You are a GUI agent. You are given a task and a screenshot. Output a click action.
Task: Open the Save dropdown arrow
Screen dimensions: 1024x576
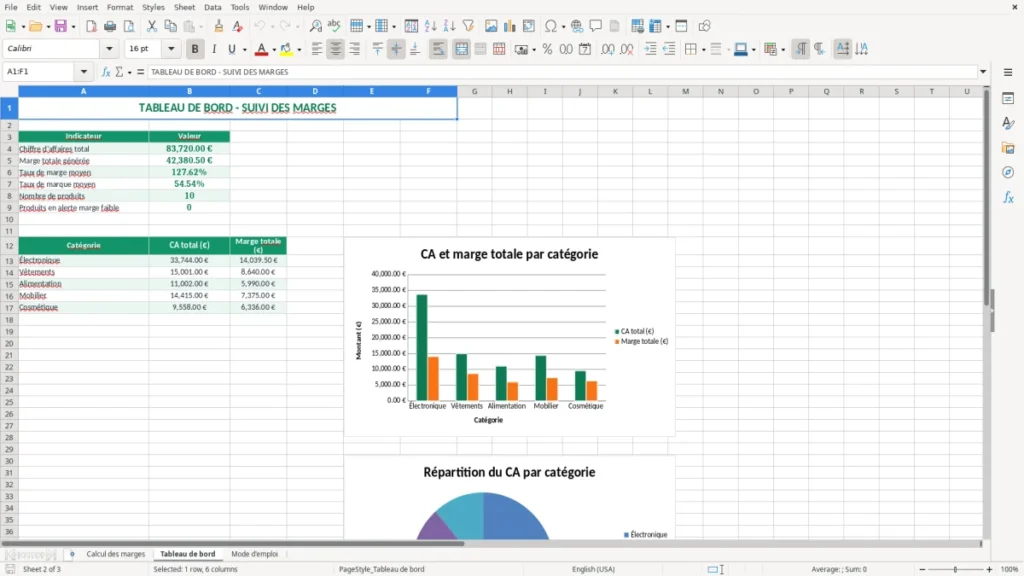tap(73, 27)
